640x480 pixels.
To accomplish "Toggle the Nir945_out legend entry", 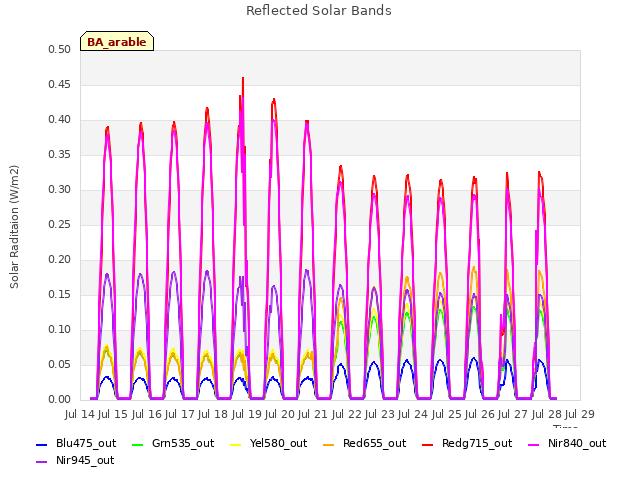I will click(x=76, y=461).
